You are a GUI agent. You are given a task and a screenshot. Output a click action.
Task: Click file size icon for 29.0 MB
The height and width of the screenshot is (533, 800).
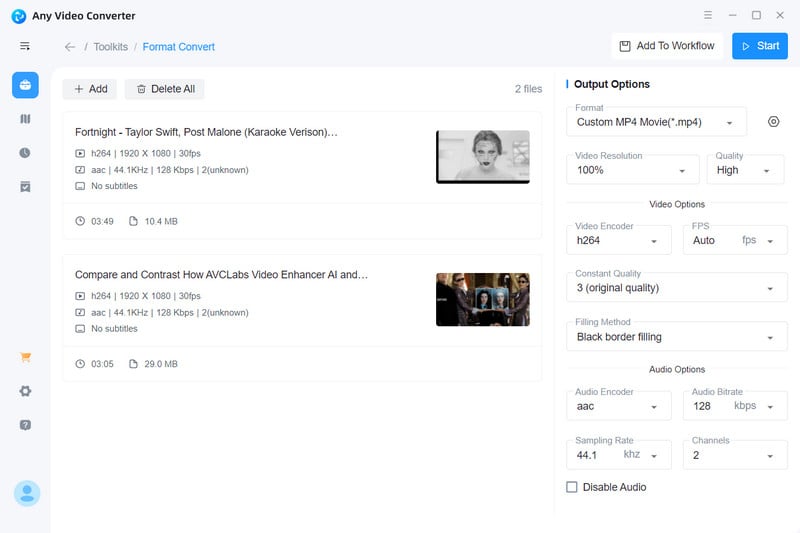point(133,364)
